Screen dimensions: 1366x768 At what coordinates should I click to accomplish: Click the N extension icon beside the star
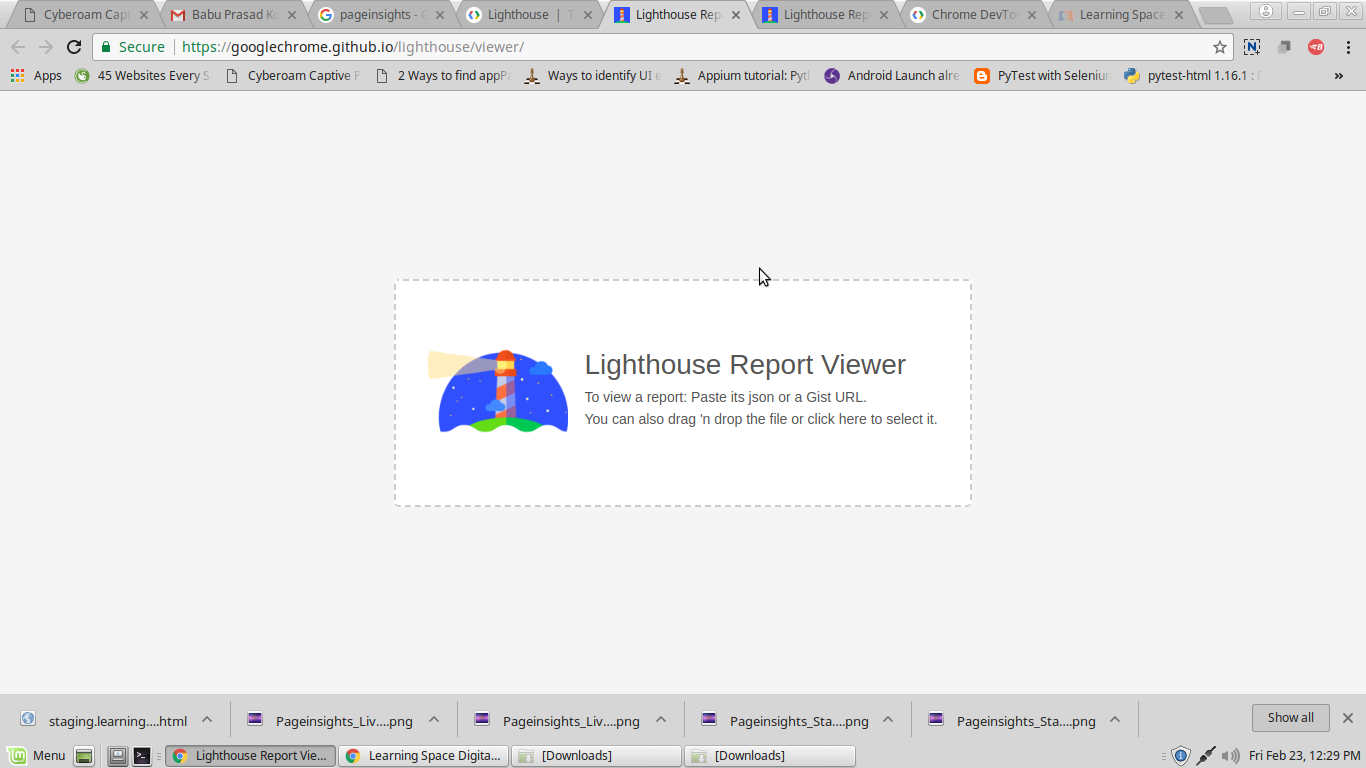point(1252,46)
